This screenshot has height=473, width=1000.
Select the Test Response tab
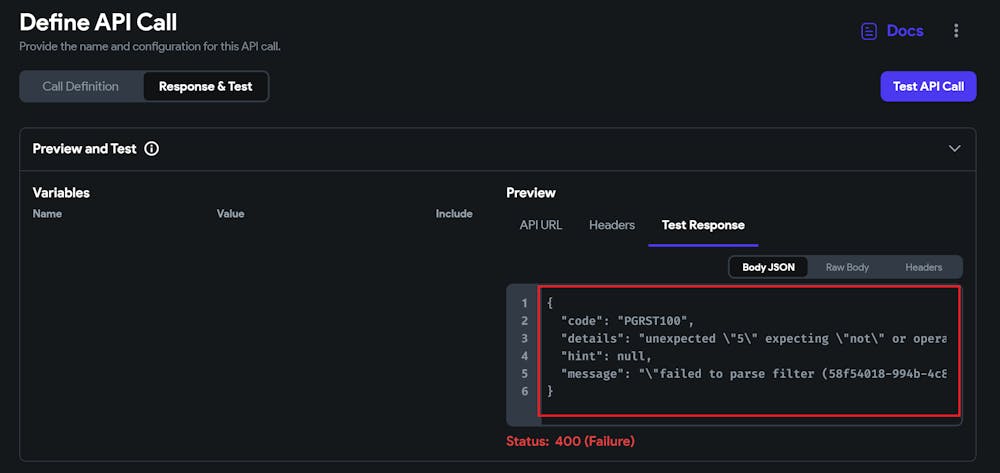coord(703,225)
